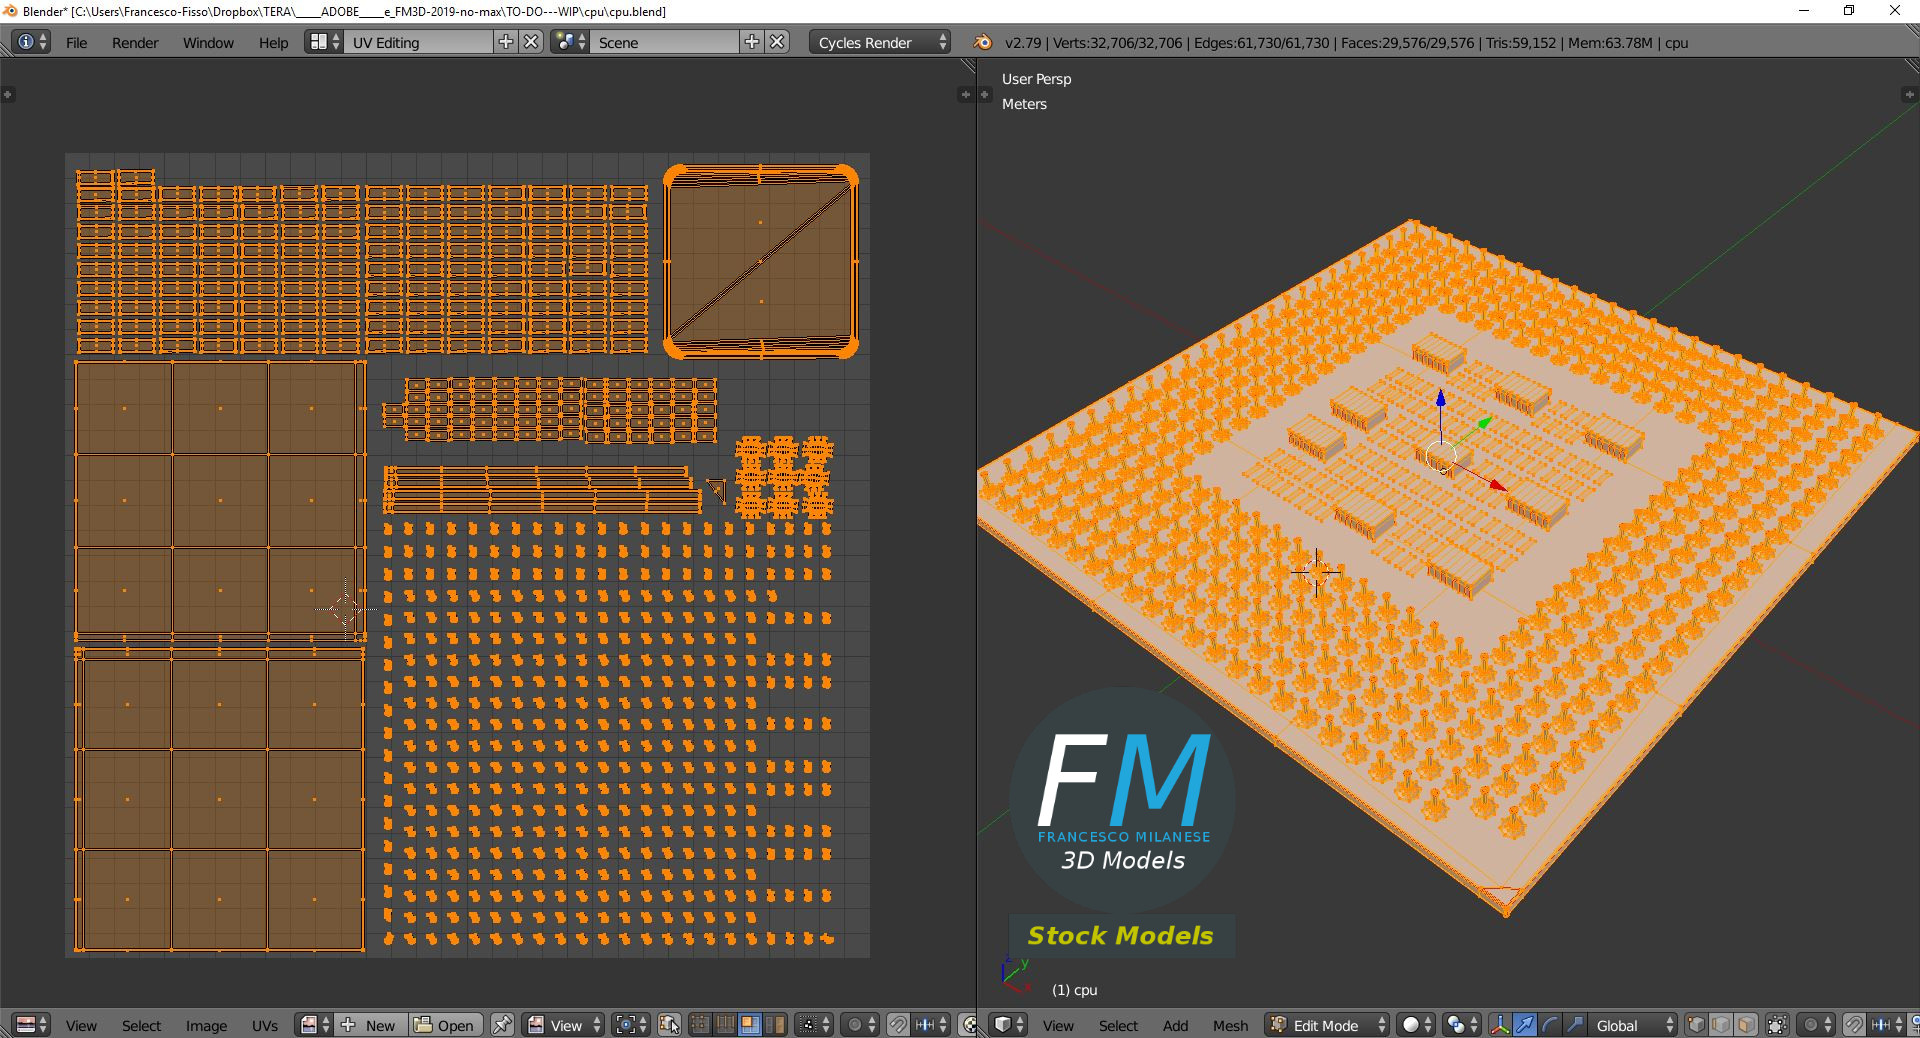1920x1038 pixels.
Task: Toggle 3D view snapping magnet
Action: click(1854, 1025)
